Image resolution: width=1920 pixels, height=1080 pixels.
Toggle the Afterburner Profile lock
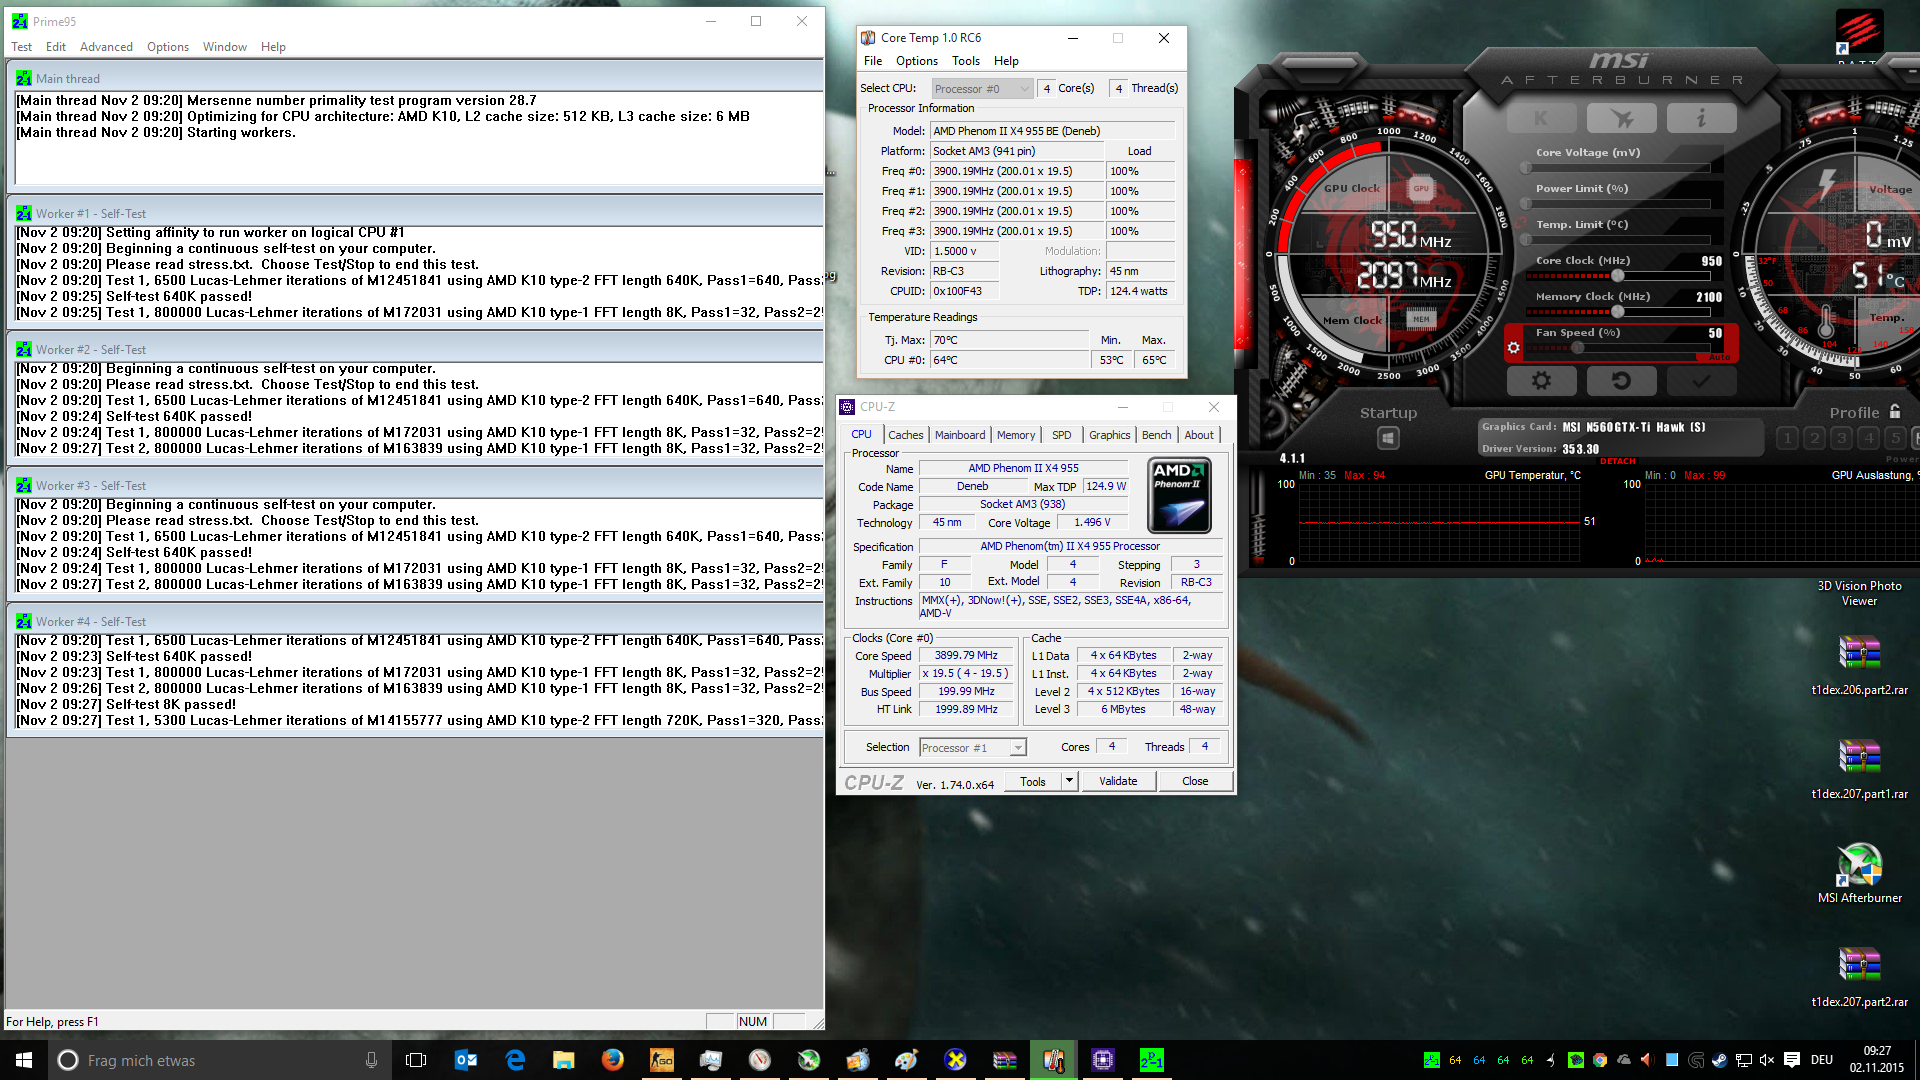(x=1895, y=412)
